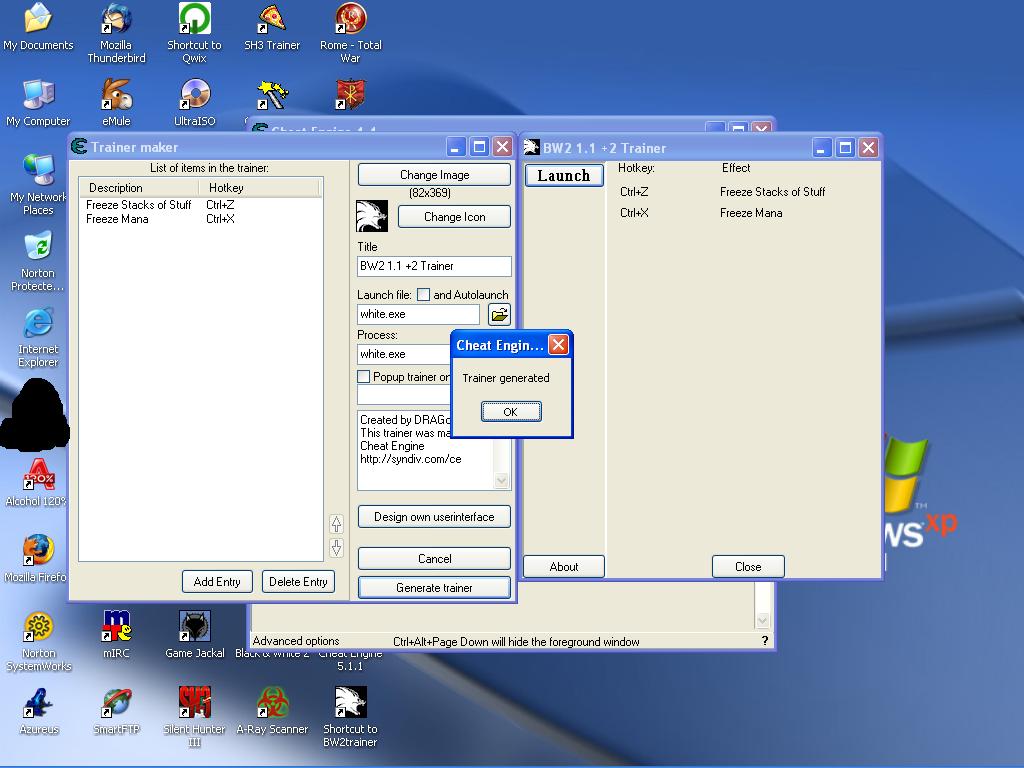Viewport: 1024px width, 768px height.
Task: Click the Launch button in trainer
Action: coord(564,176)
